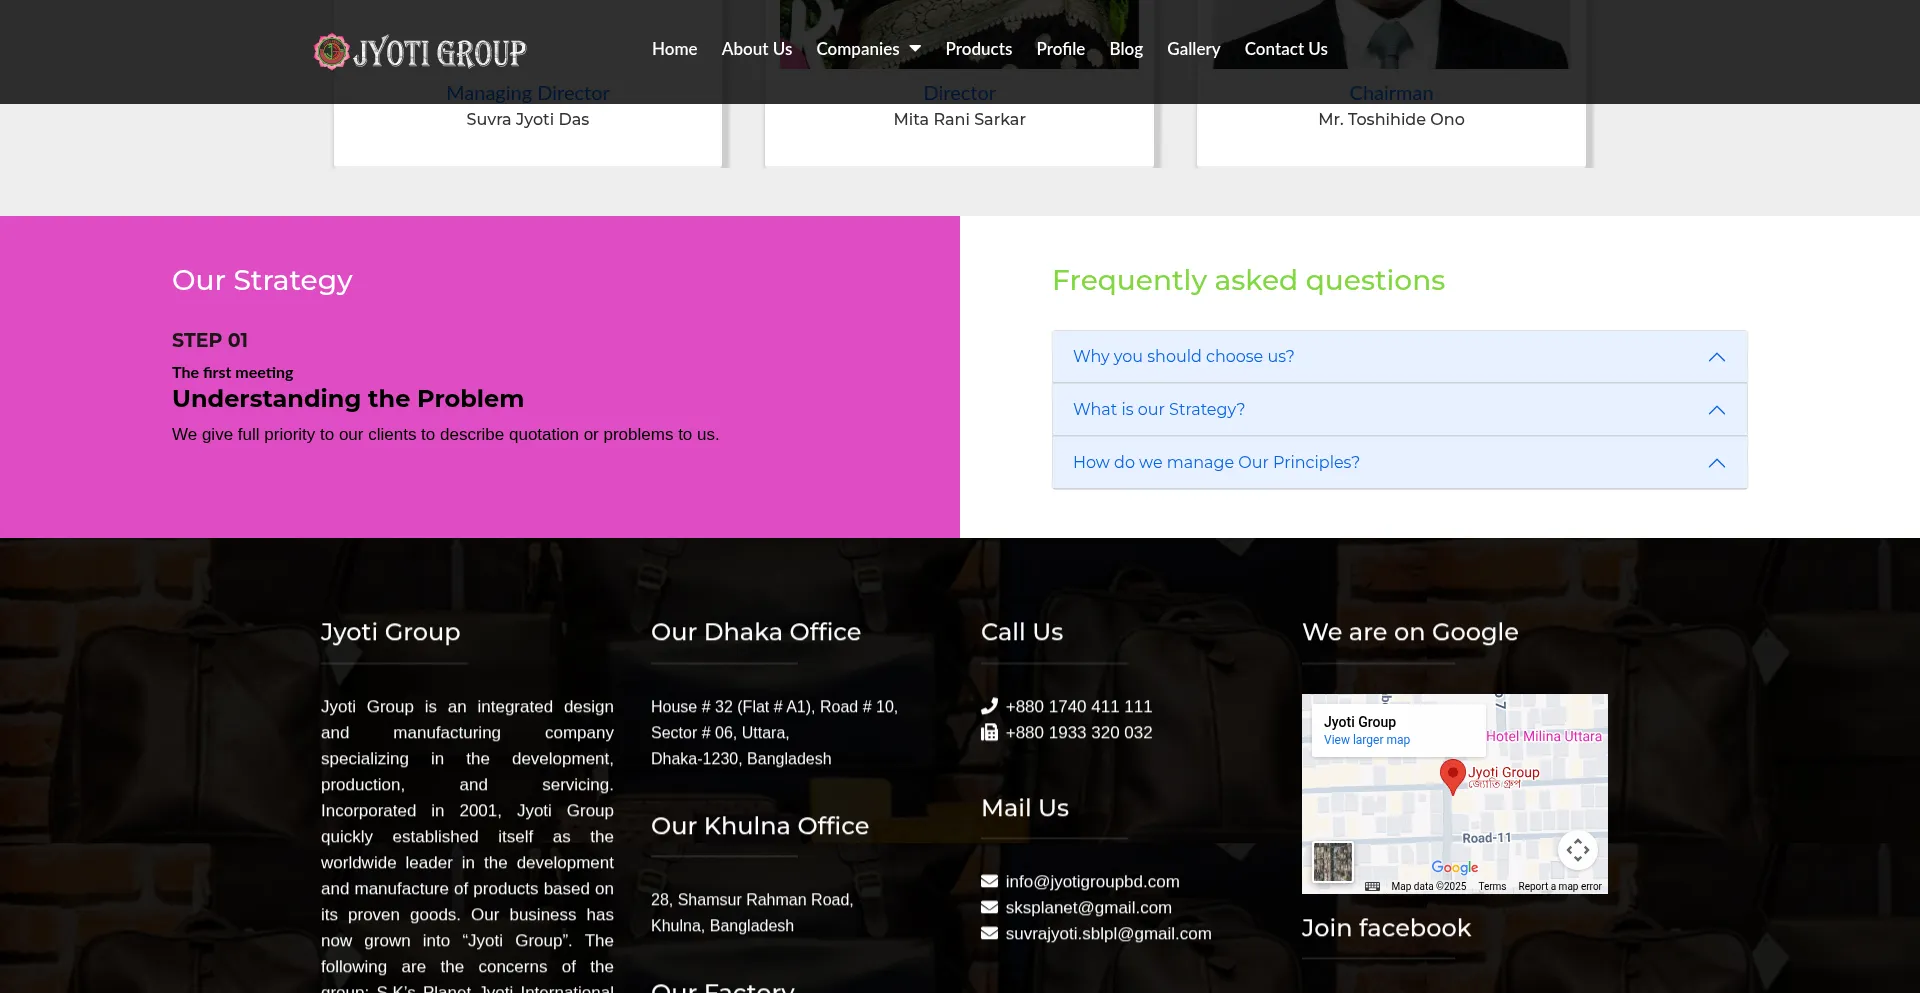
Task: Click 'View larger map' link
Action: pos(1366,740)
